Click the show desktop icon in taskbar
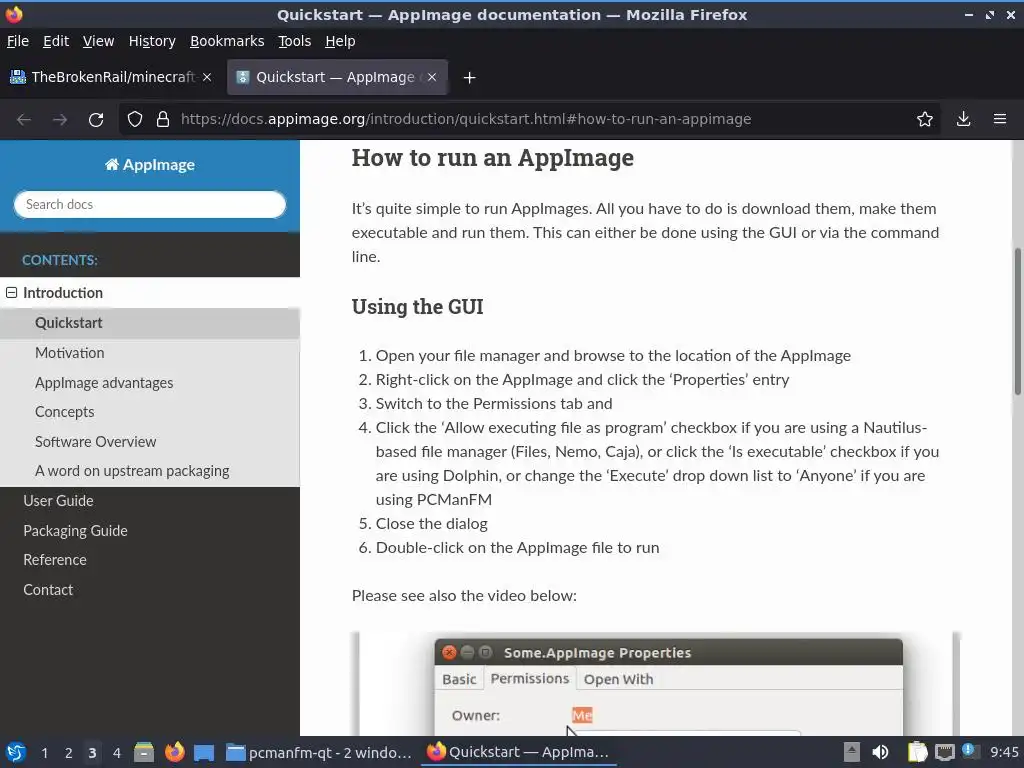 (204, 752)
